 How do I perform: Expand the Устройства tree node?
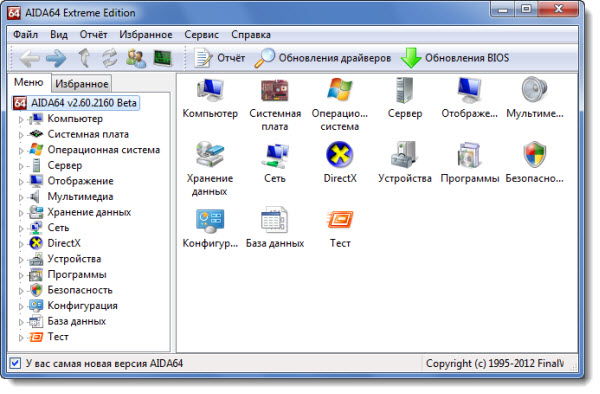[21, 260]
